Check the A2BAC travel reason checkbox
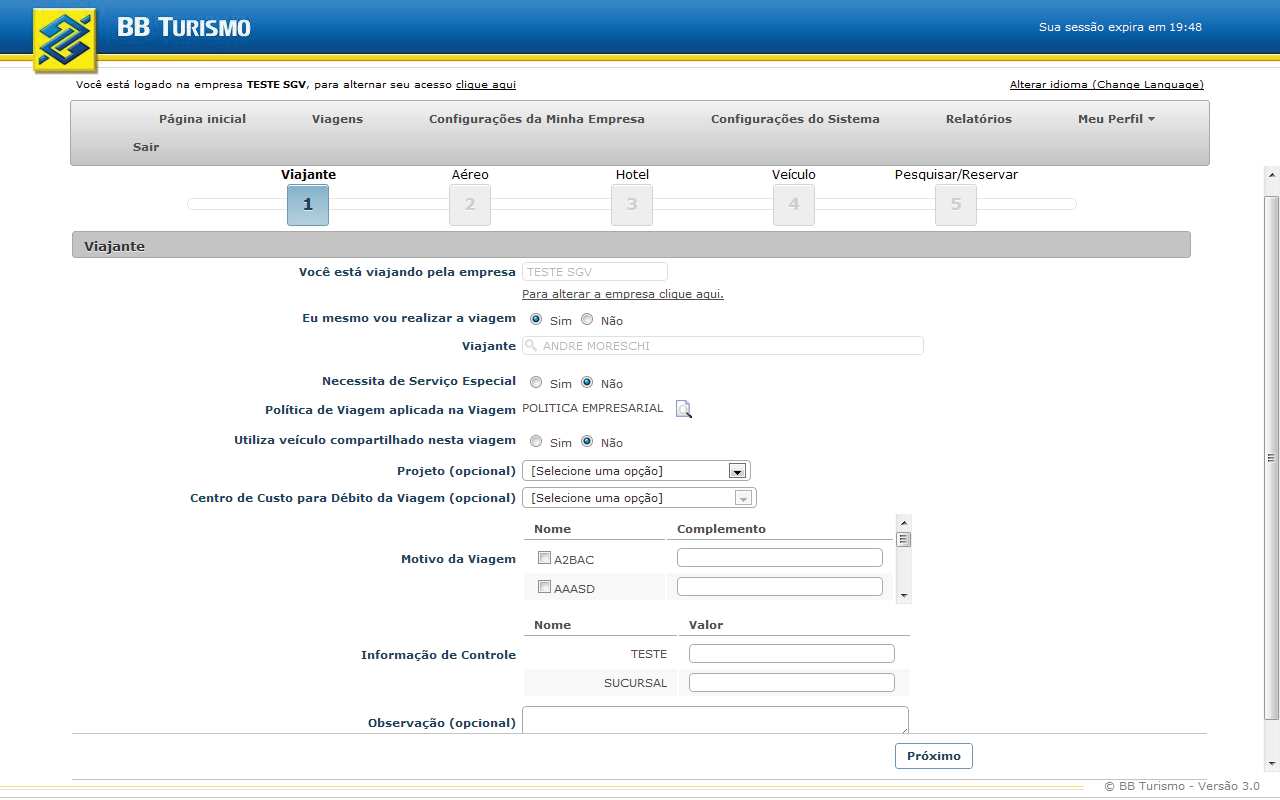This screenshot has height=800, width=1280. pyautogui.click(x=545, y=558)
